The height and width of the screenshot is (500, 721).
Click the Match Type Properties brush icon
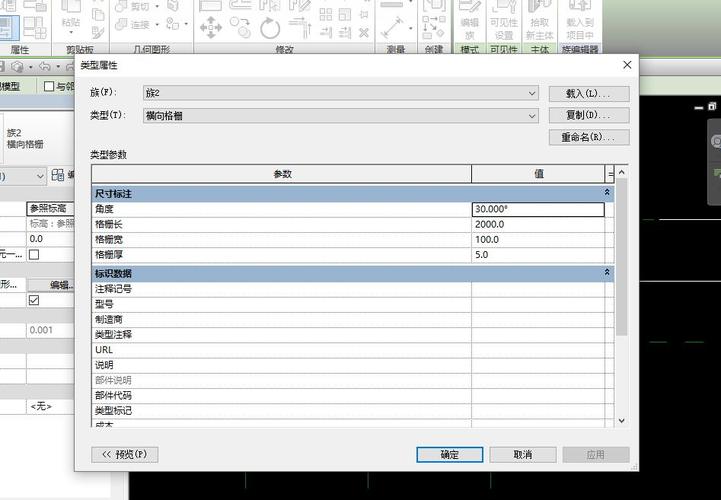pos(97,32)
